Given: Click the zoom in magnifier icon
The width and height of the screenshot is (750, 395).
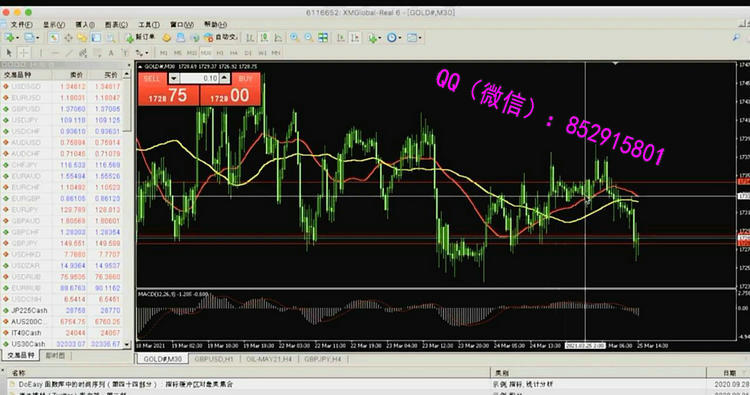Looking at the screenshot, I should [295, 38].
